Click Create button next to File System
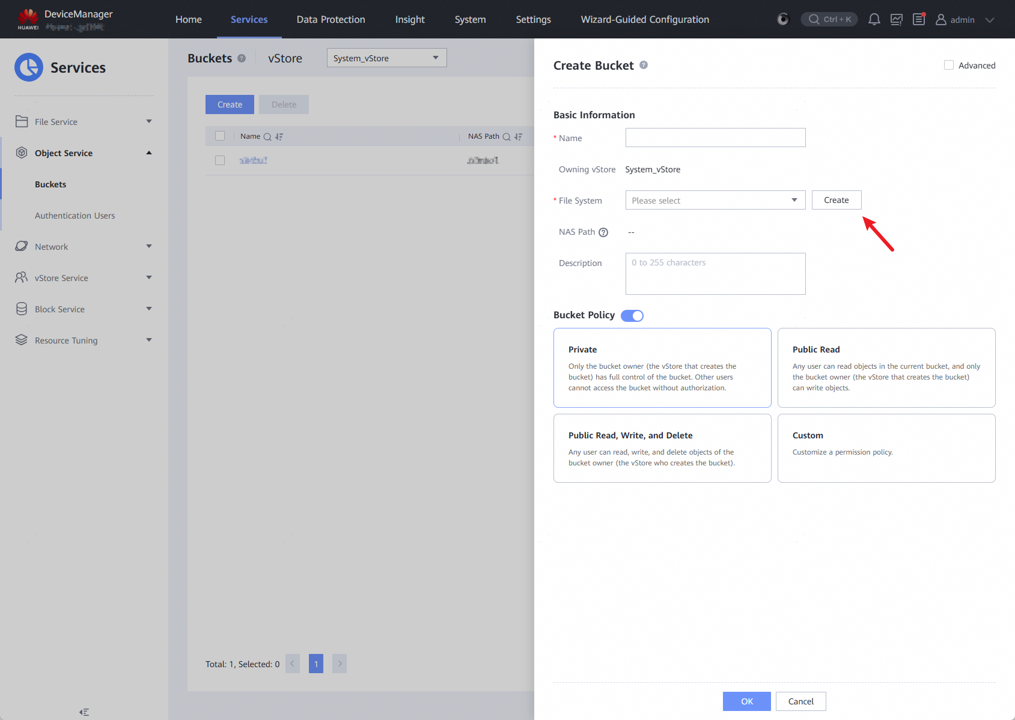 pos(836,200)
